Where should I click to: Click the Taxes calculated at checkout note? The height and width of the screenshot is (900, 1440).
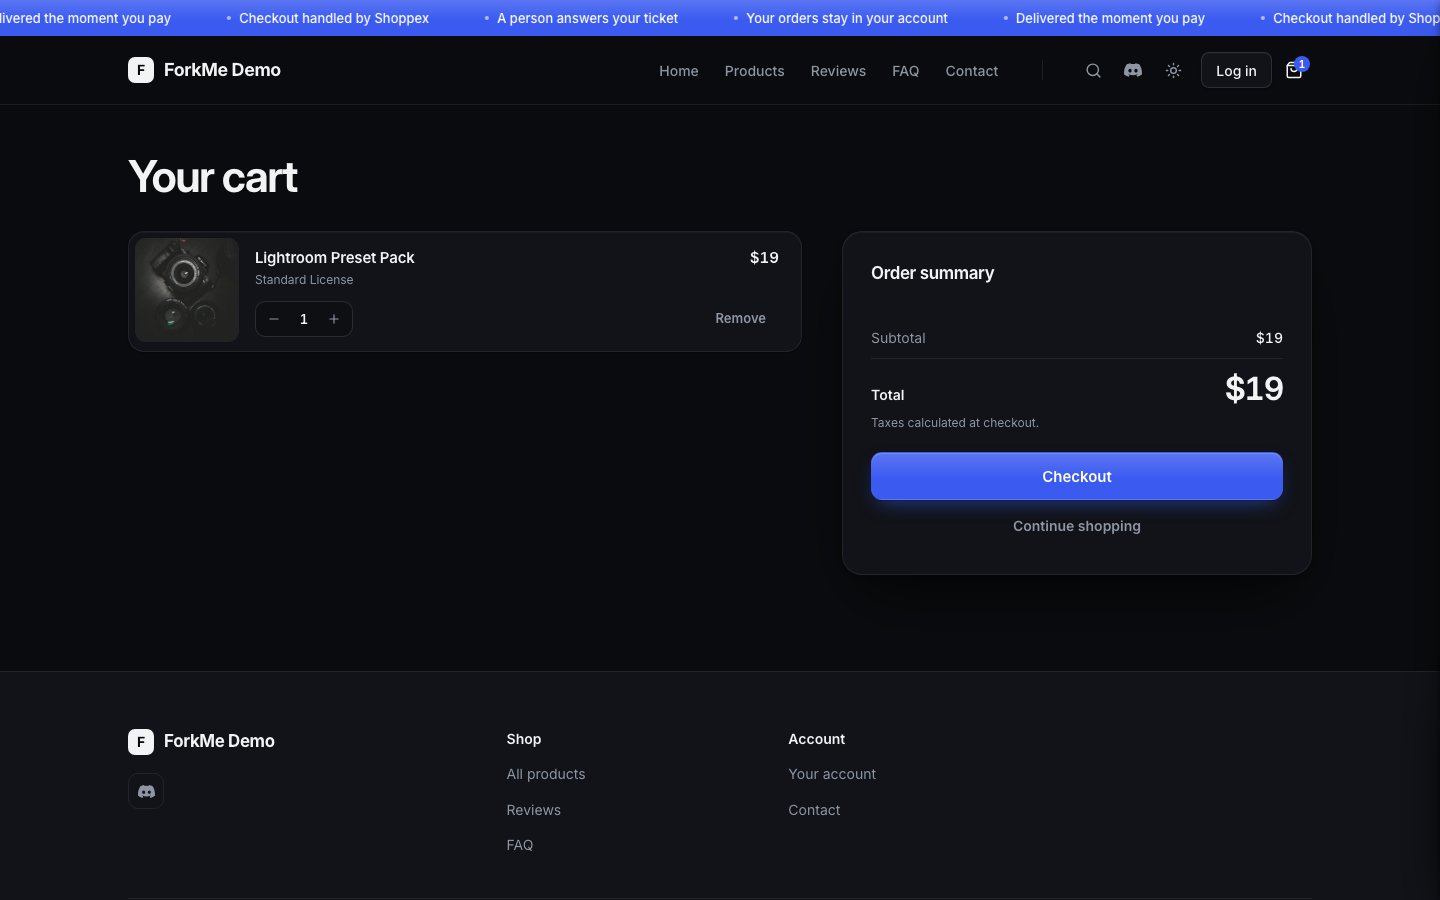(x=955, y=423)
